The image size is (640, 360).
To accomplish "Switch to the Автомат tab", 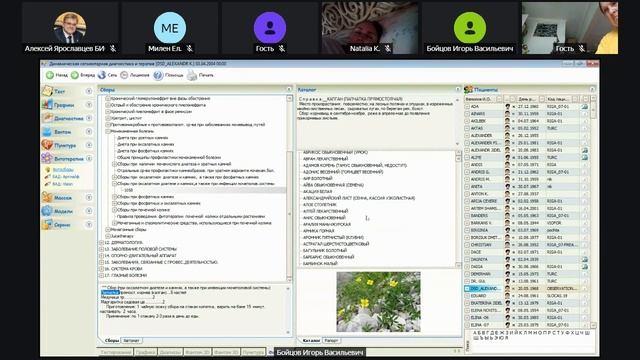I will point(131,340).
